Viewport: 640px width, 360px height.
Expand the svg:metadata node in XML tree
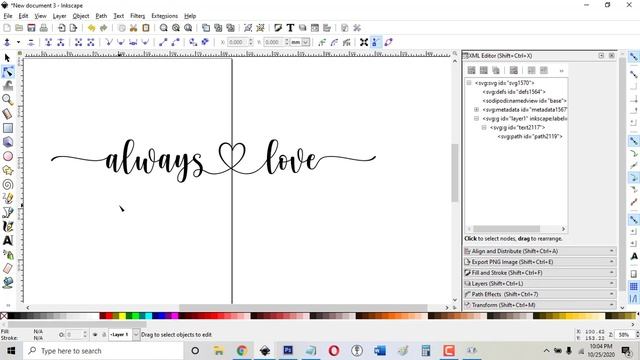point(476,109)
